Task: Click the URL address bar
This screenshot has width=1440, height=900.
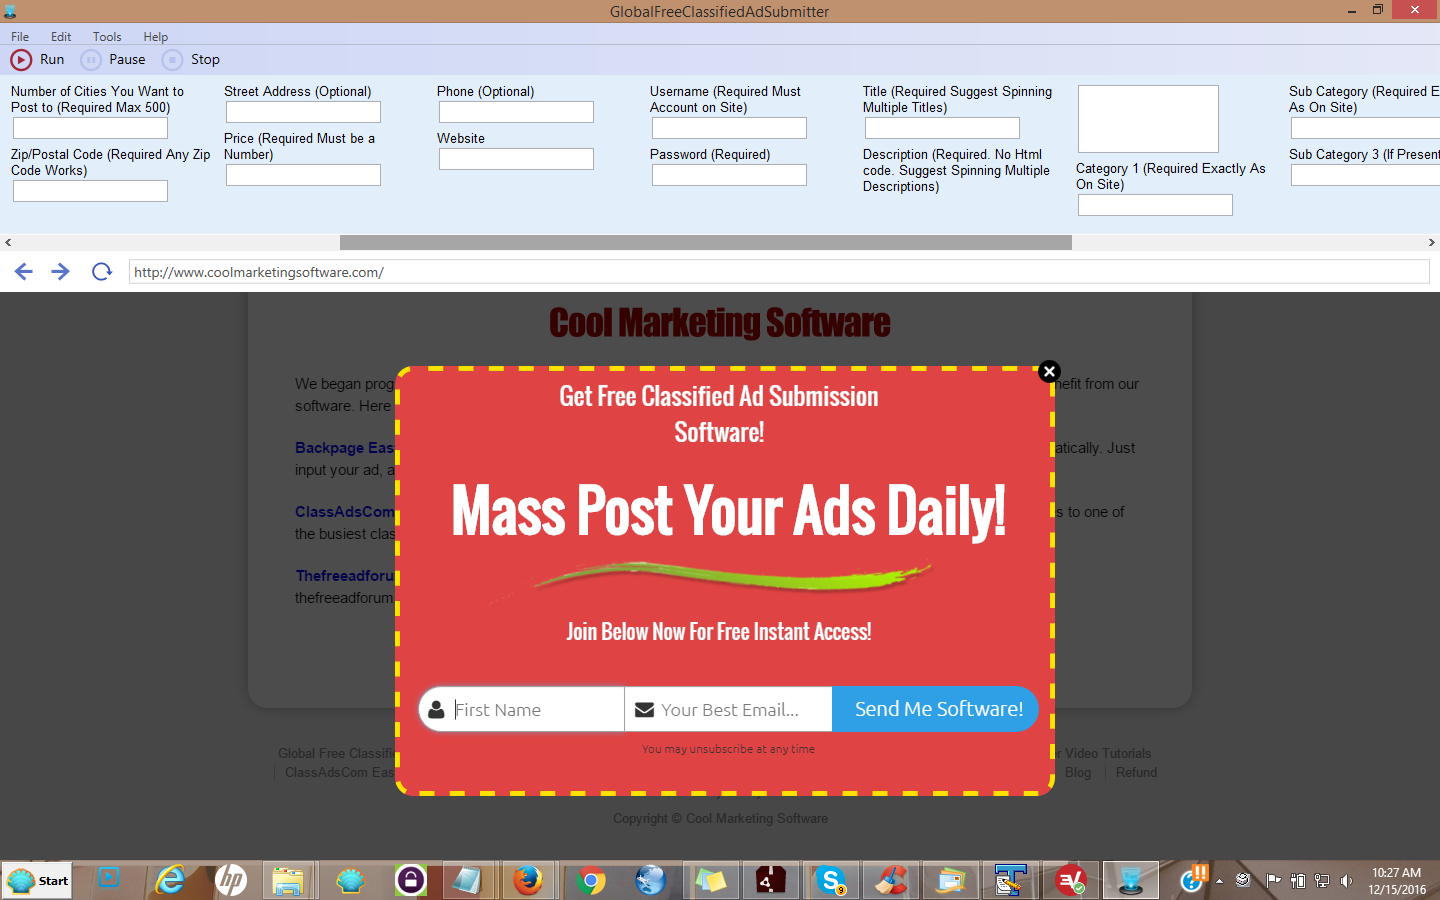Action: coord(778,272)
